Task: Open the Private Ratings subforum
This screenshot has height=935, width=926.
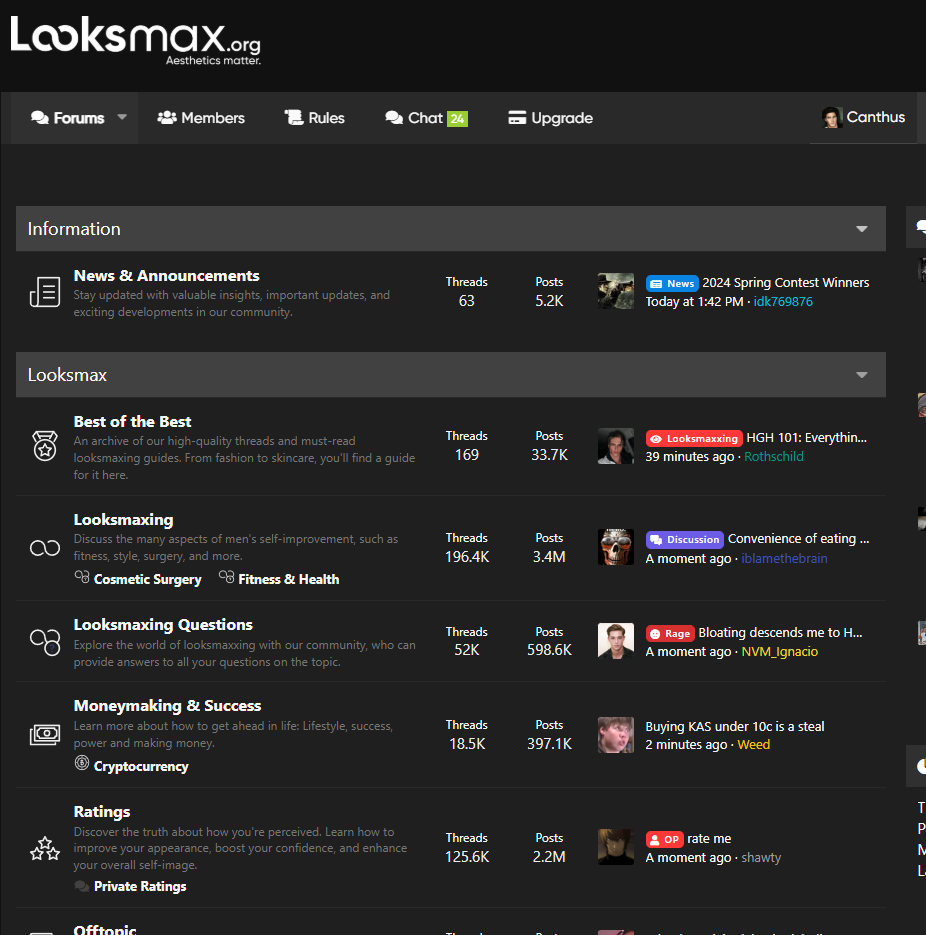Action: click(x=140, y=886)
